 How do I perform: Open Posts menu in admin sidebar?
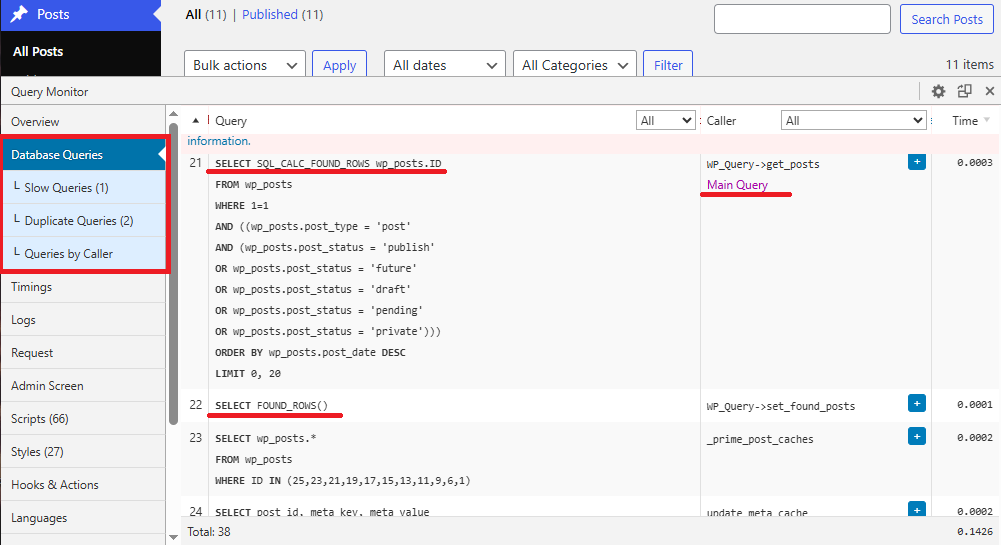point(80,15)
